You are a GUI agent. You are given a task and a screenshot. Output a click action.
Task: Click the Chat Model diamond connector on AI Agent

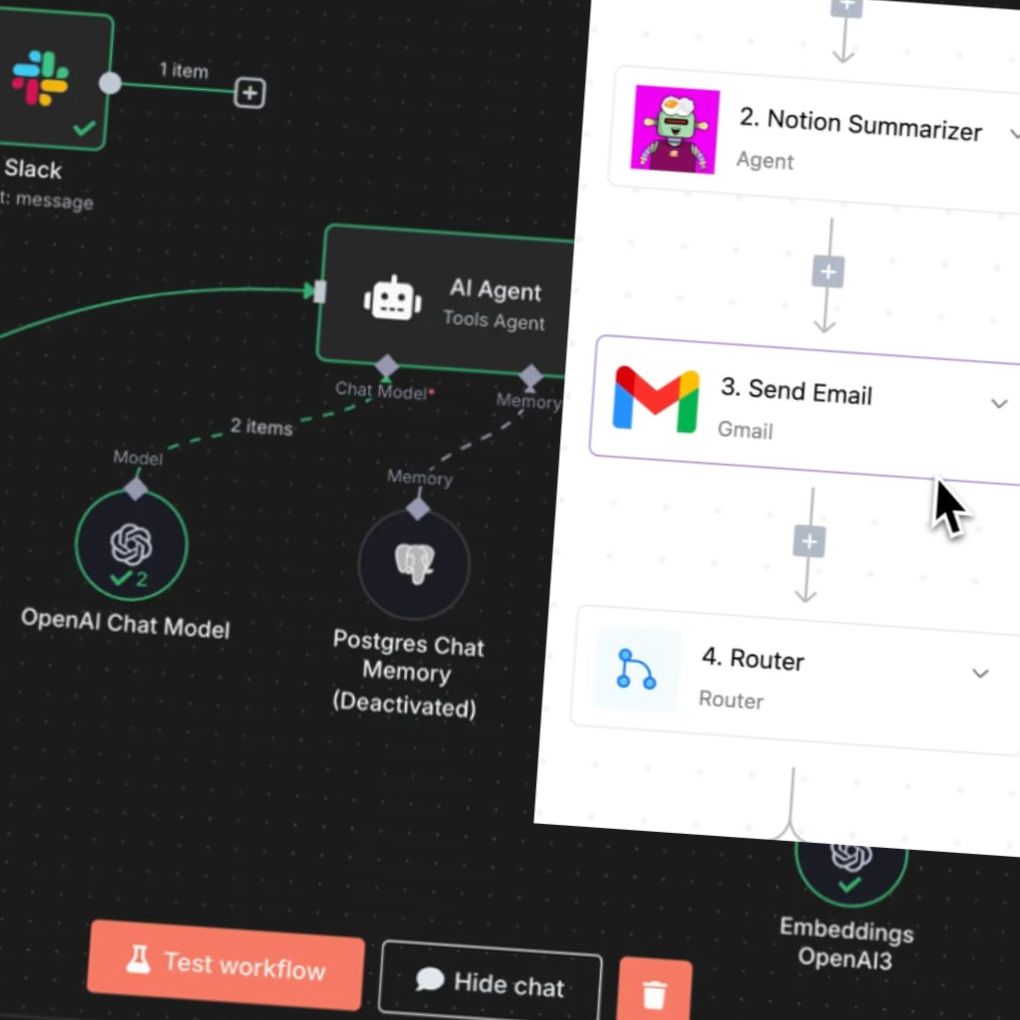point(386,366)
